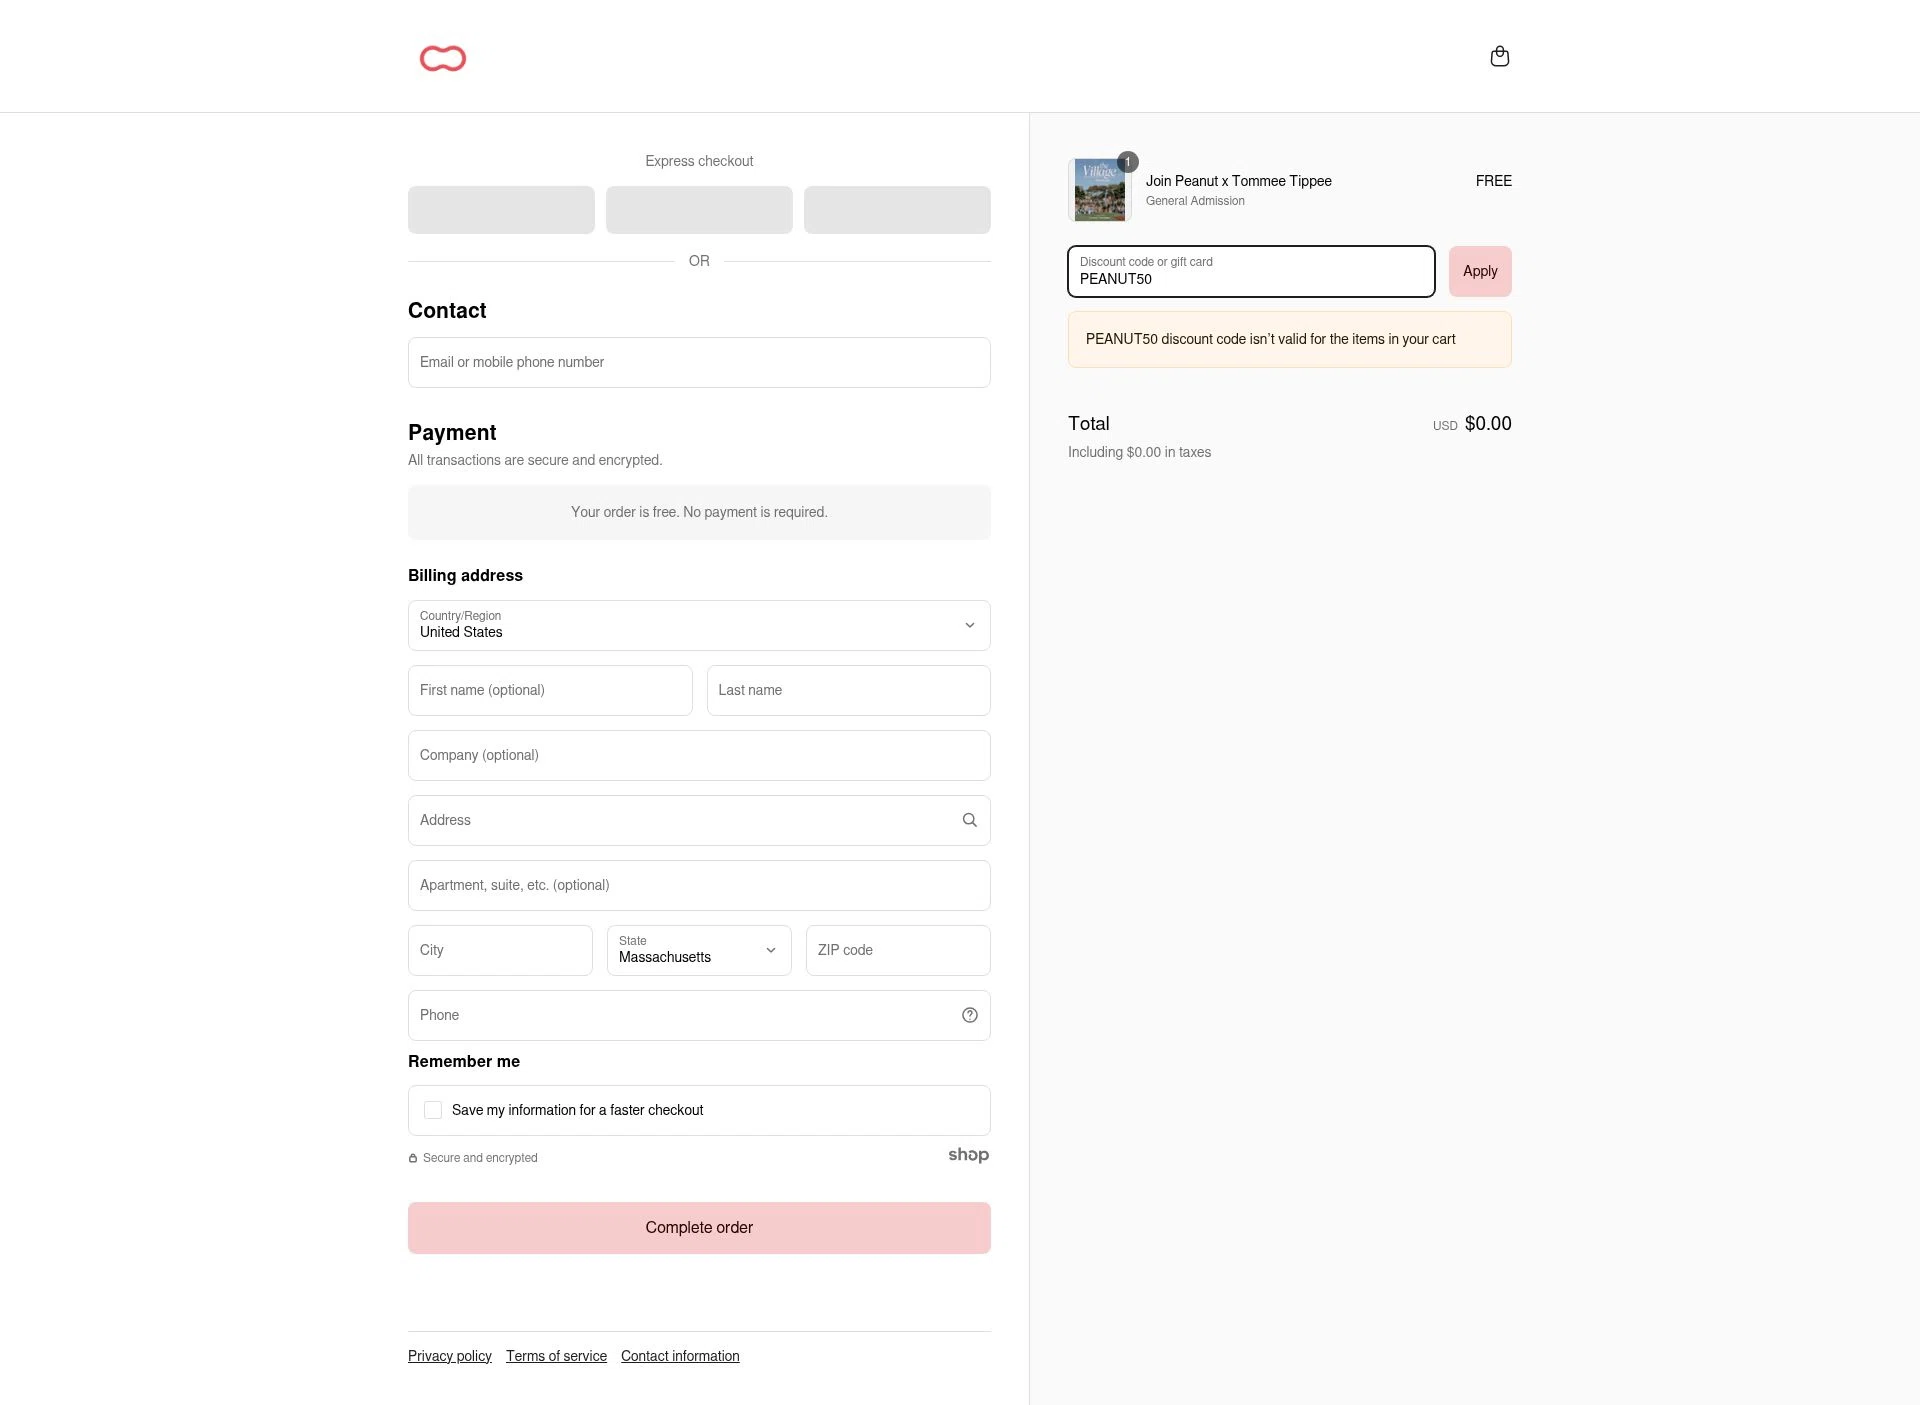
Task: Click the lock icon next to Secure and encrypted
Action: (412, 1157)
